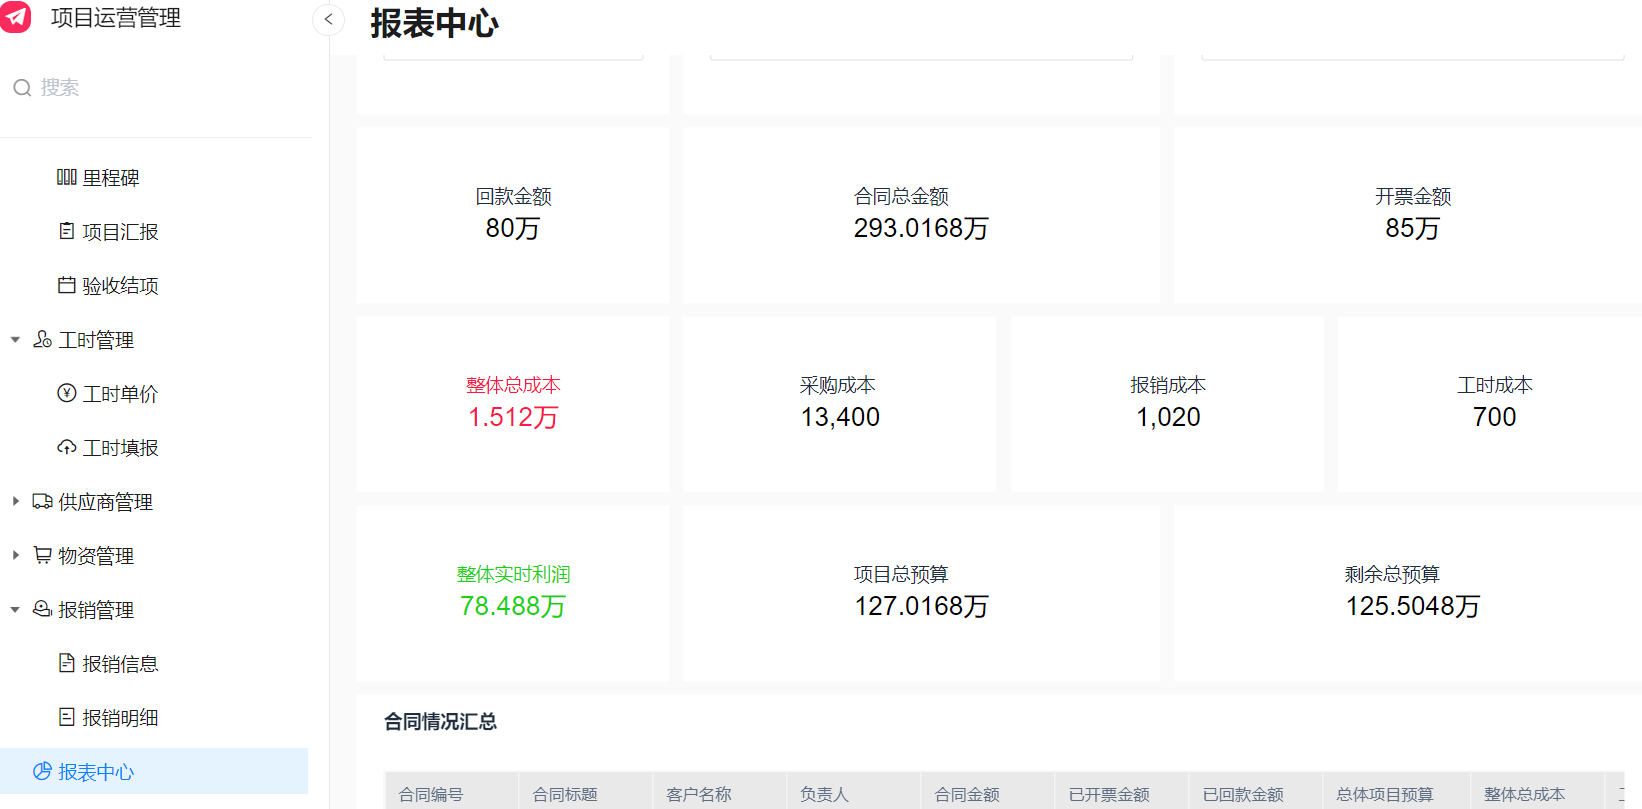Open the 里程碑 menu item
The height and width of the screenshot is (809, 1642).
[x=111, y=178]
